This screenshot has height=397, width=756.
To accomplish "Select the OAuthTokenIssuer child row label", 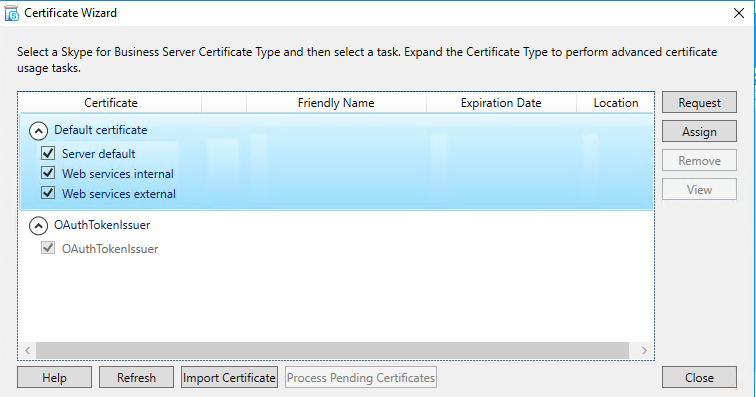I will click(109, 248).
